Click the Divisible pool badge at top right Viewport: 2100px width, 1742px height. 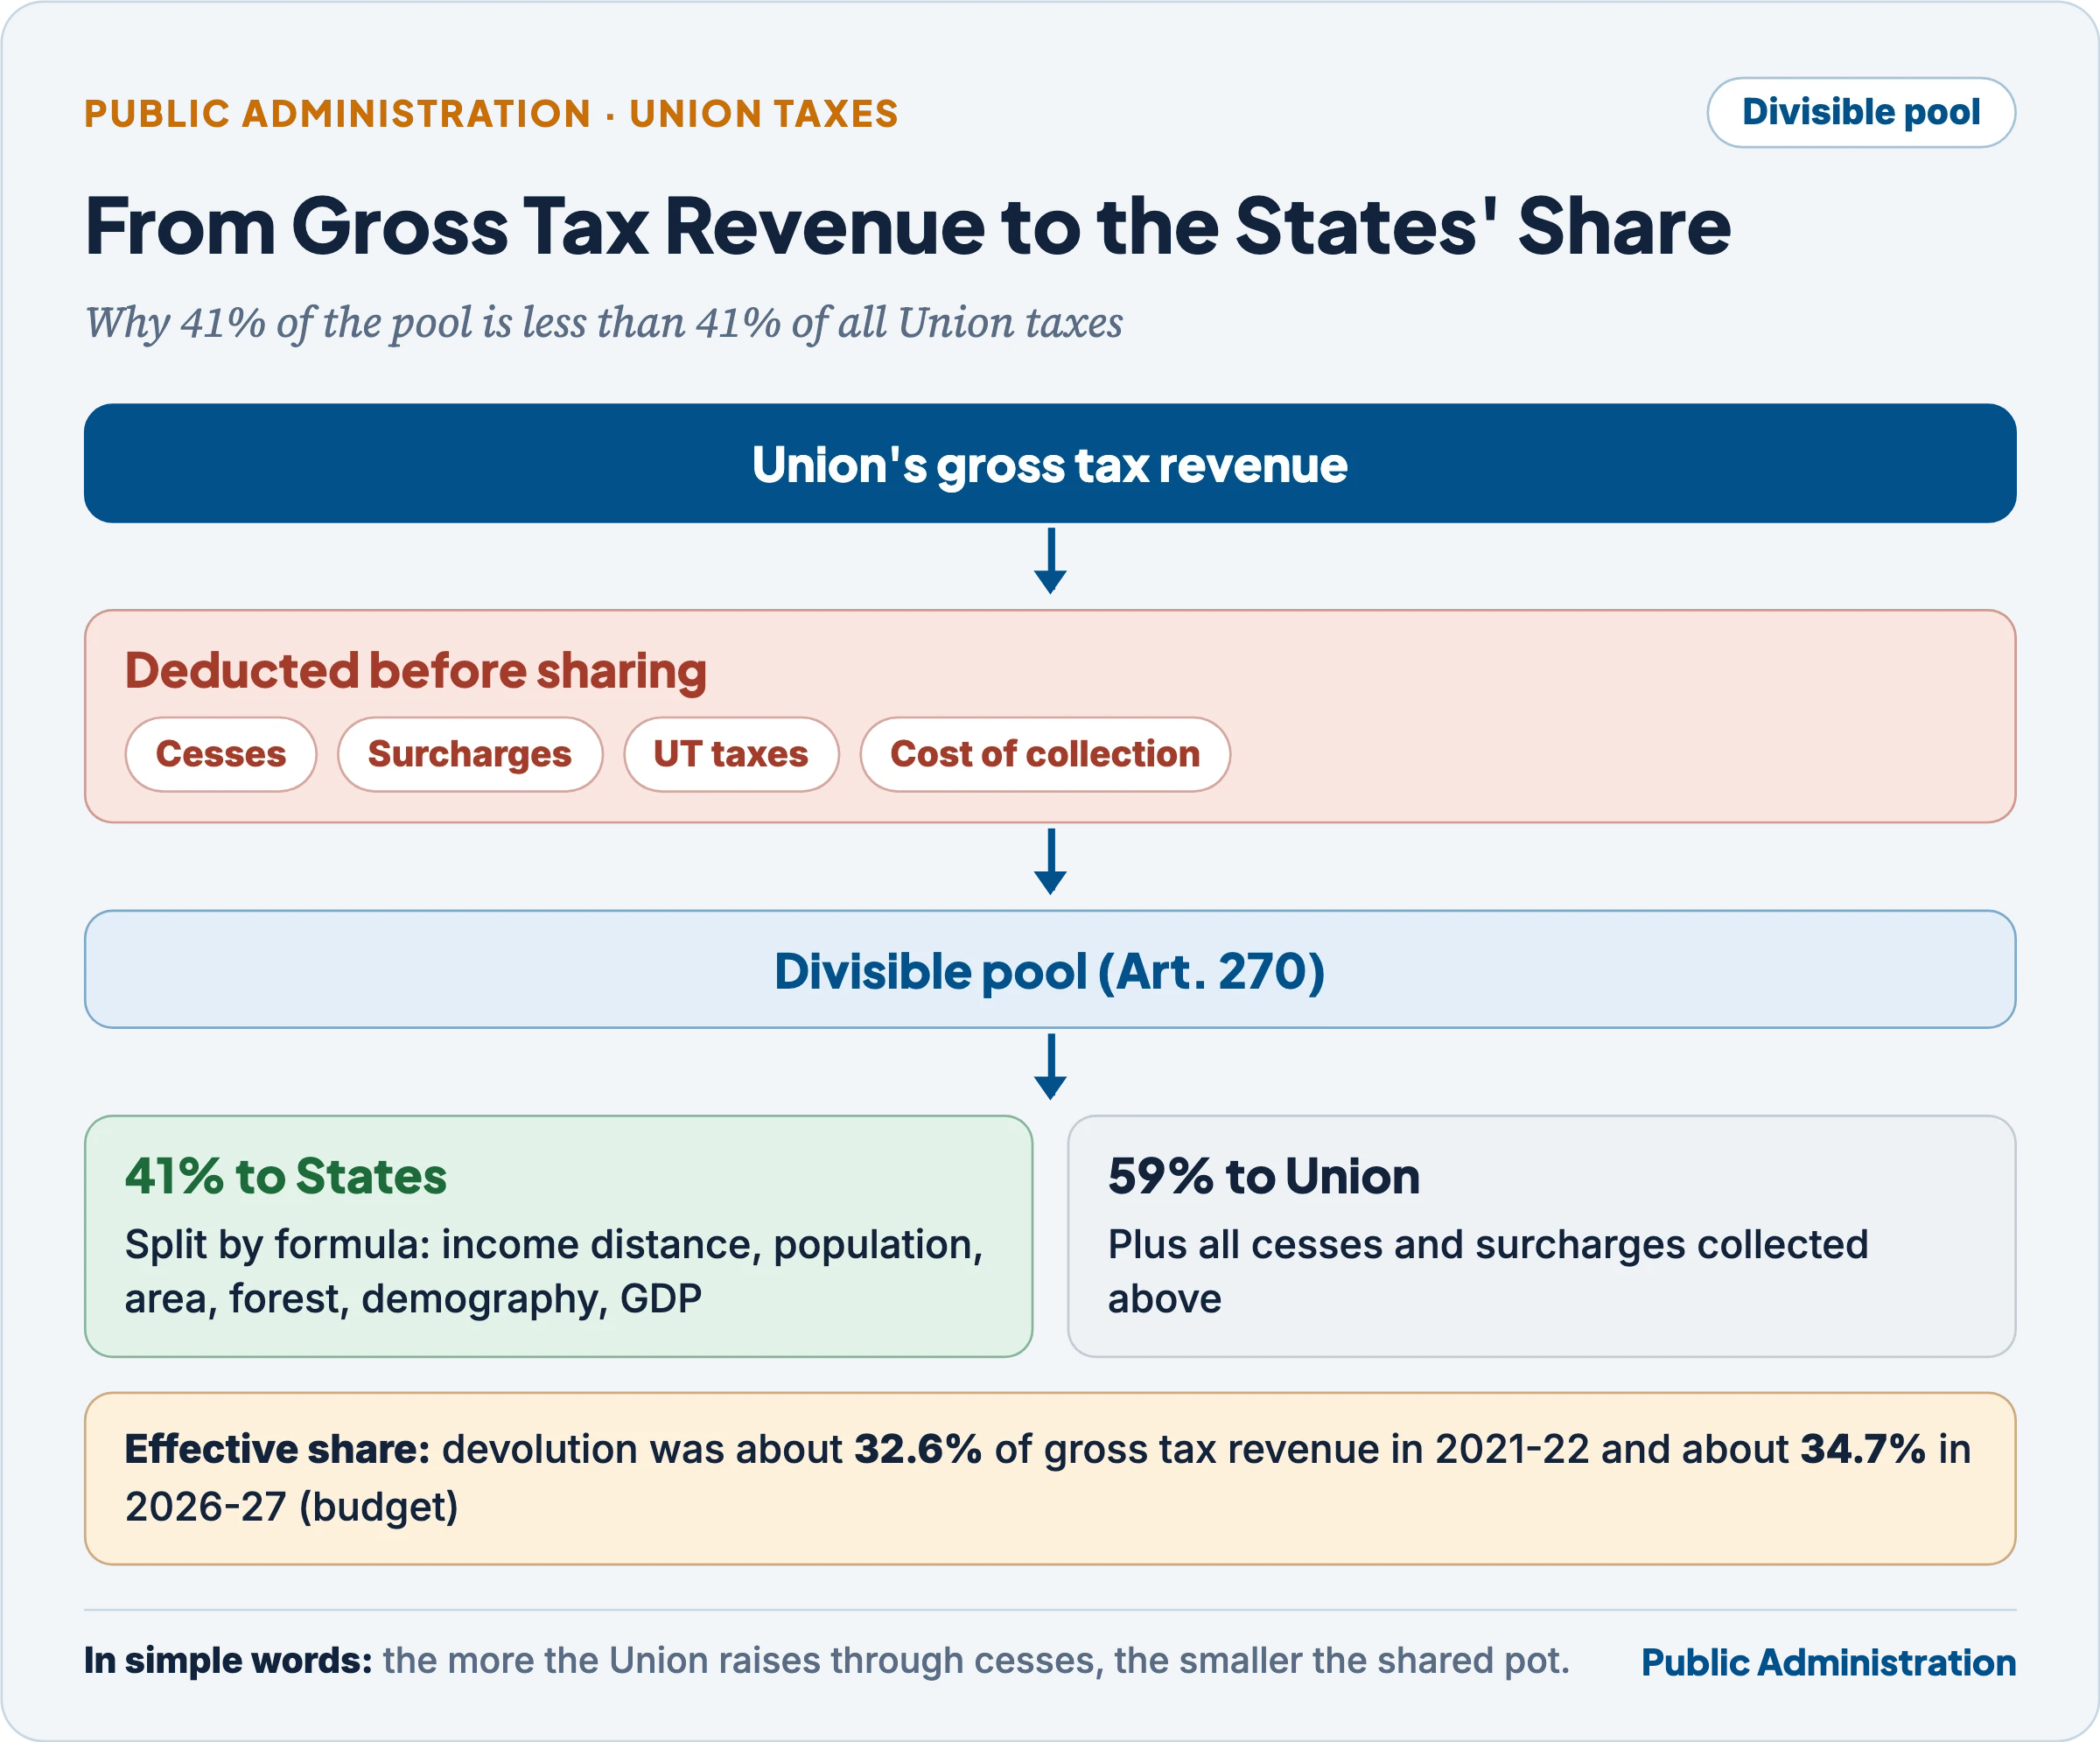(1860, 112)
